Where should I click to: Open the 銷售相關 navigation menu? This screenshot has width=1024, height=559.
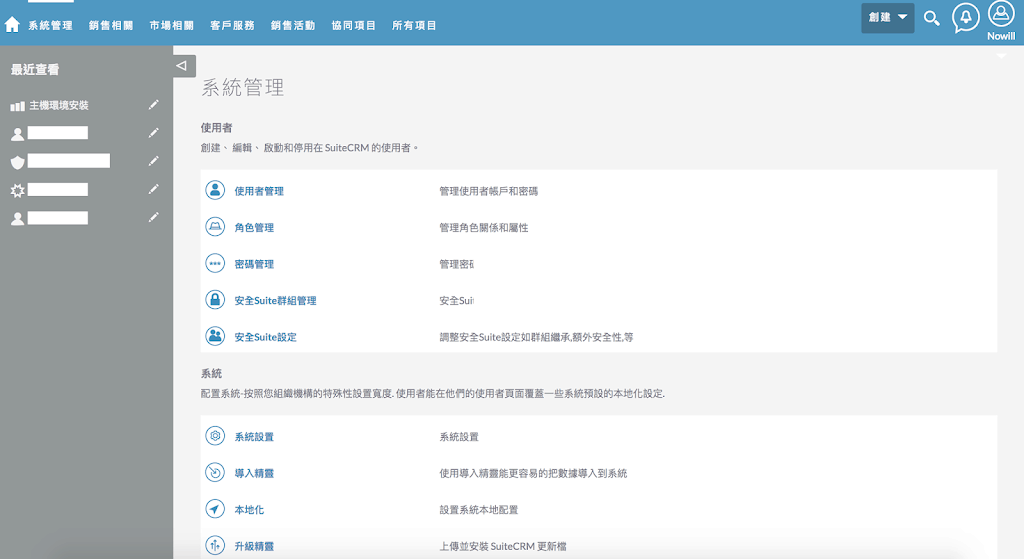(x=110, y=25)
